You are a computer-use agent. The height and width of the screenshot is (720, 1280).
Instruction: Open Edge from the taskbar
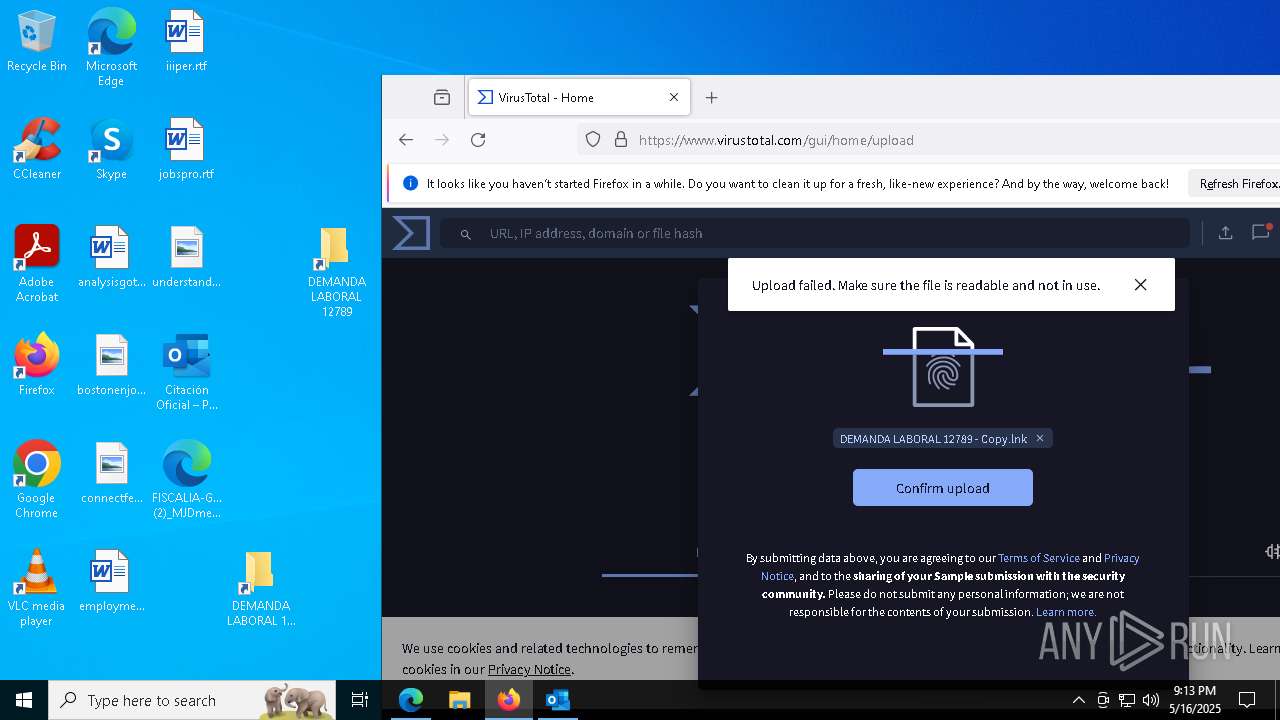coord(411,700)
